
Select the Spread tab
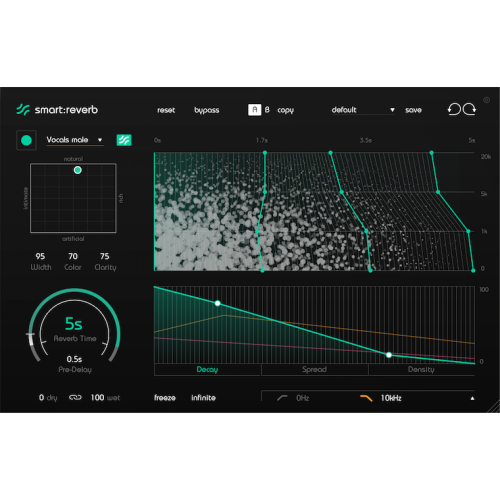pyautogui.click(x=314, y=369)
